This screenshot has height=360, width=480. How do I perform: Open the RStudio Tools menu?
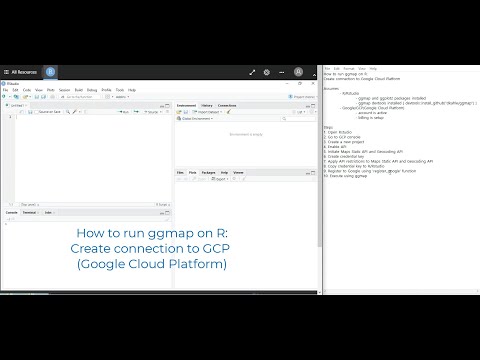pyautogui.click(x=120, y=90)
